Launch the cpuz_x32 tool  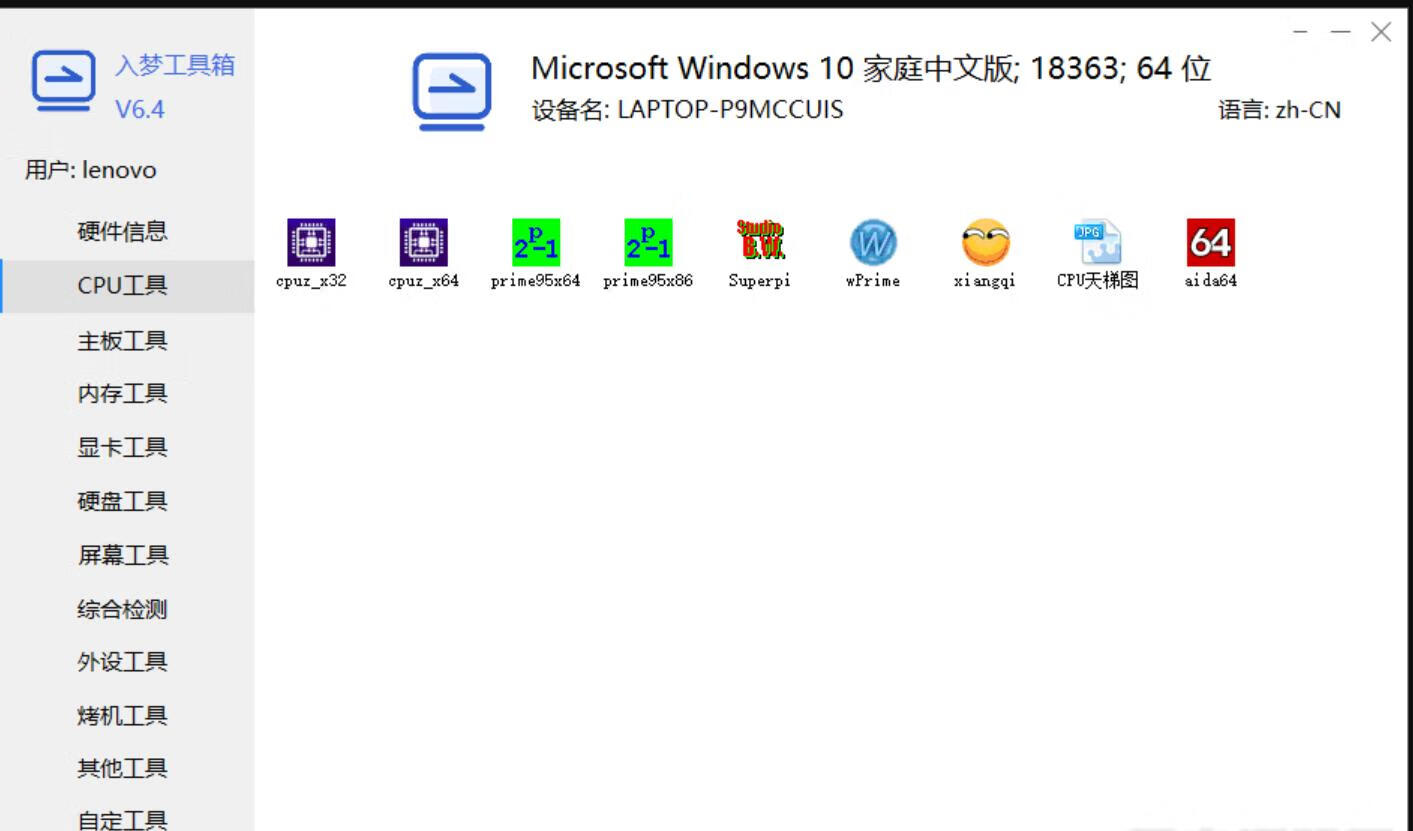pyautogui.click(x=311, y=254)
